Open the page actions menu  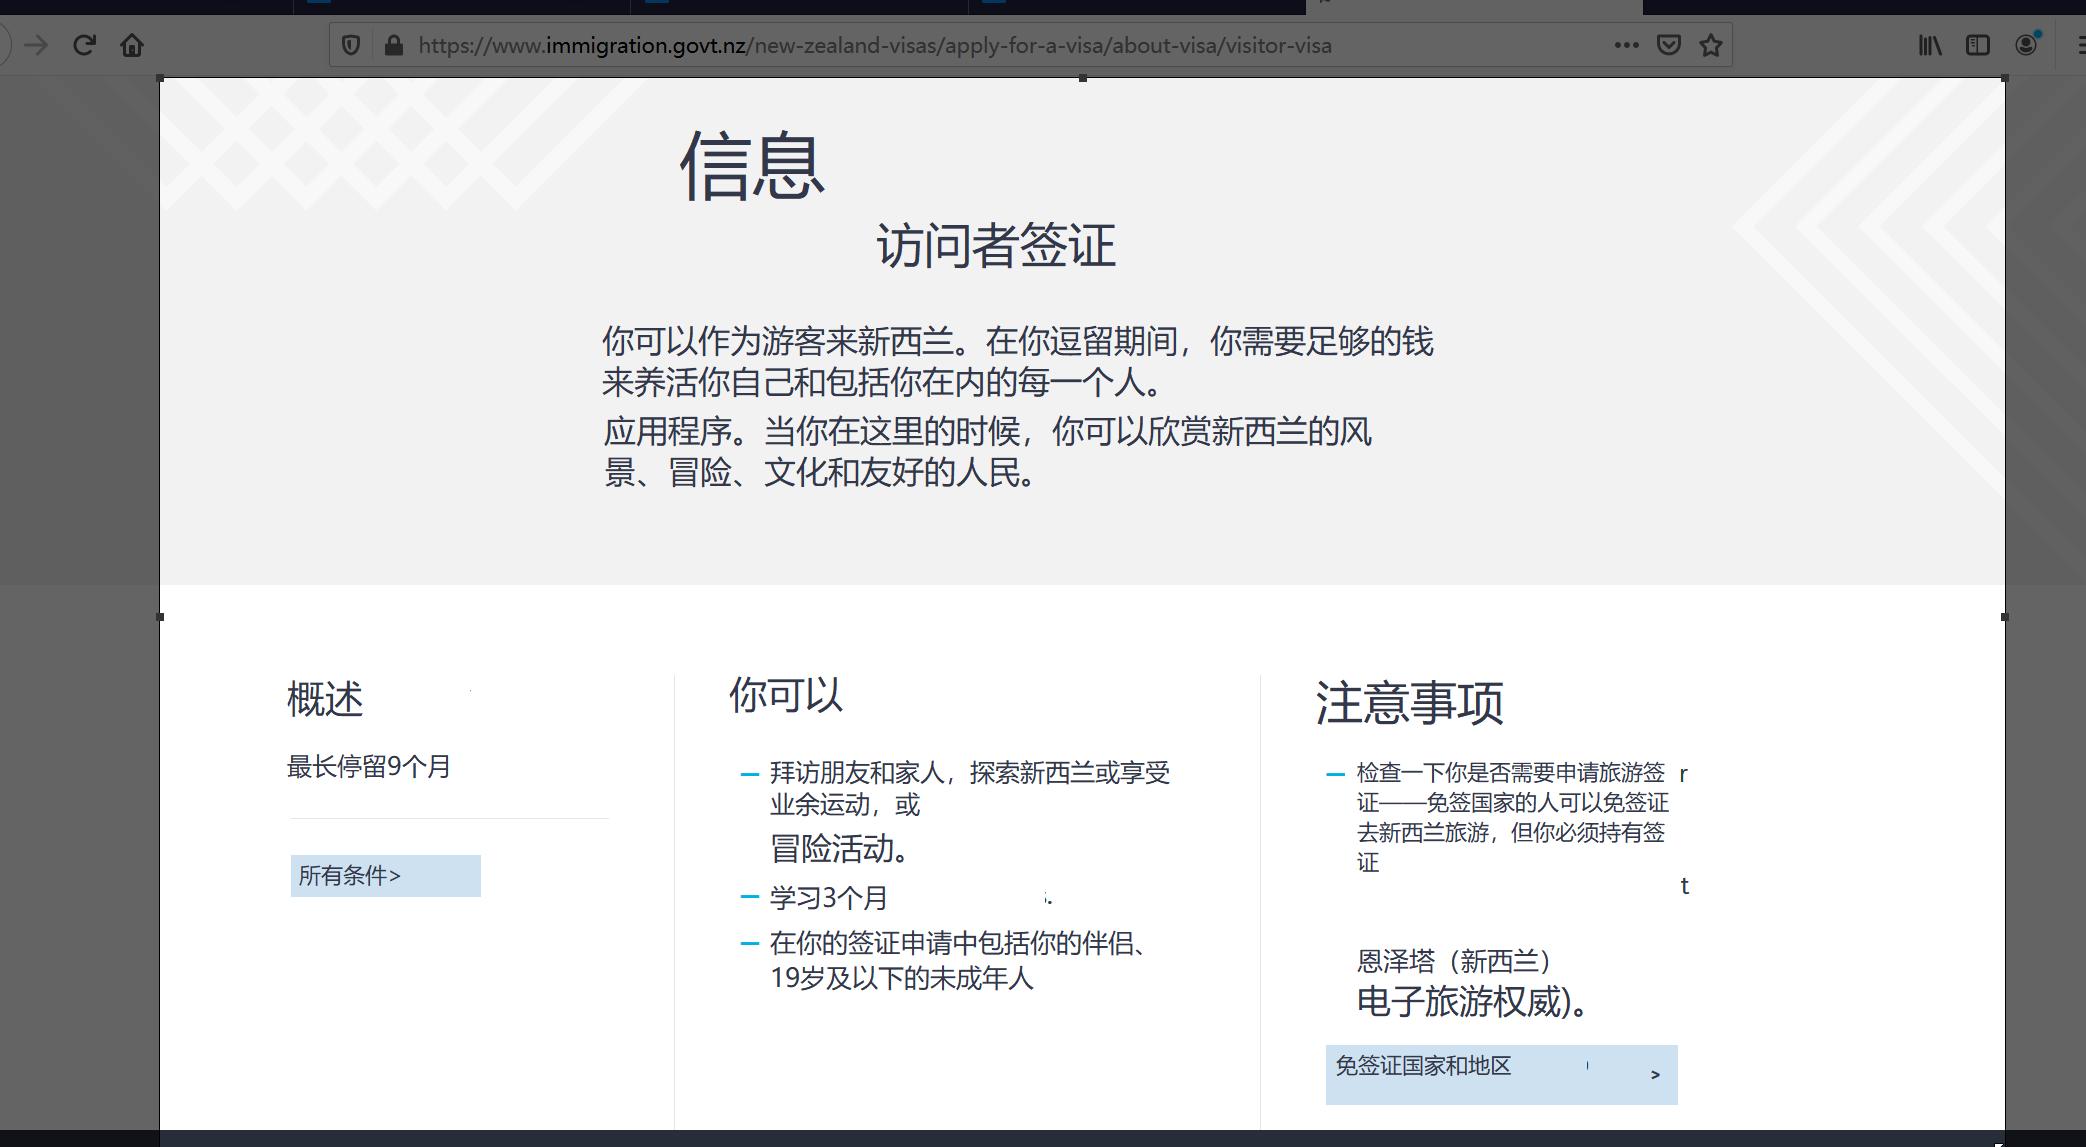(x=1627, y=44)
